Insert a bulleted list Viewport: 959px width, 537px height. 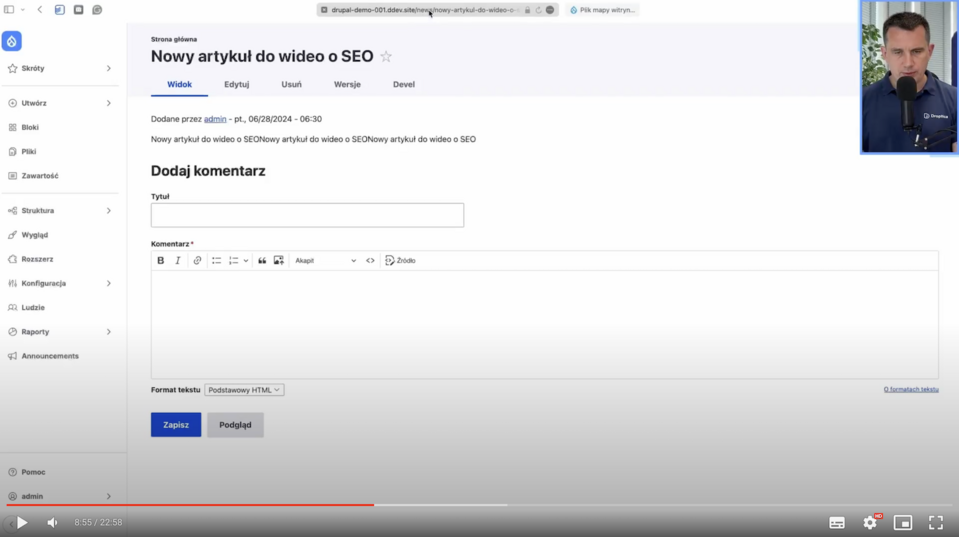pos(217,261)
